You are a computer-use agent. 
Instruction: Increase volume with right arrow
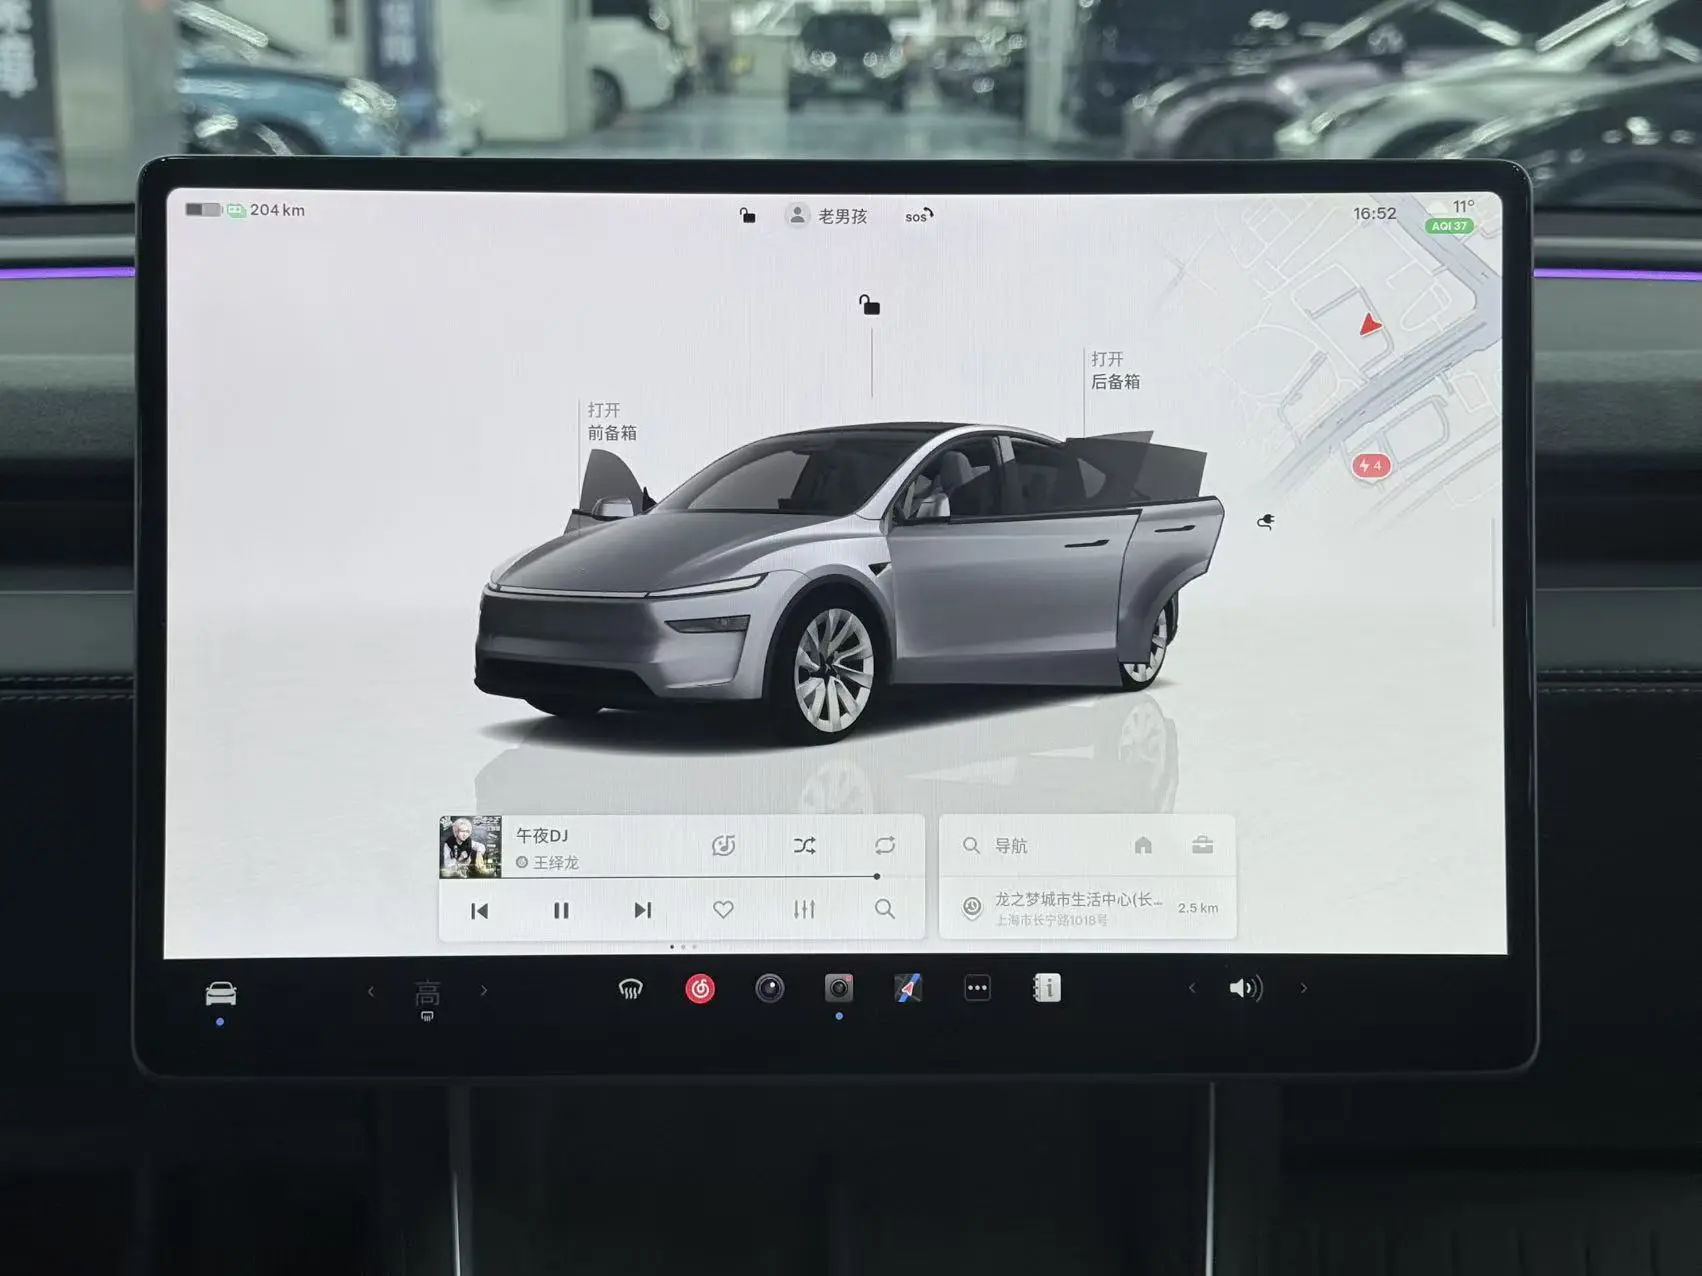[x=1303, y=989]
